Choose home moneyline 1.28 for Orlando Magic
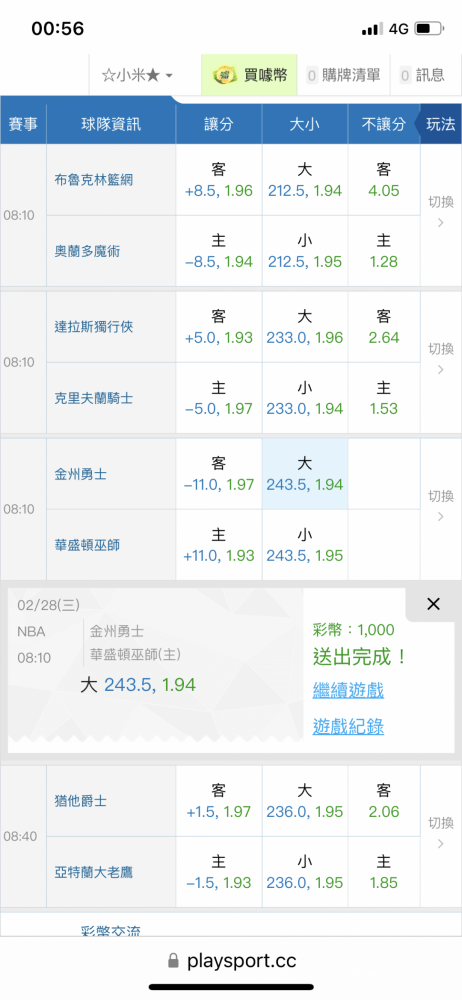Viewport: 462px width, 1000px height. tap(384, 251)
